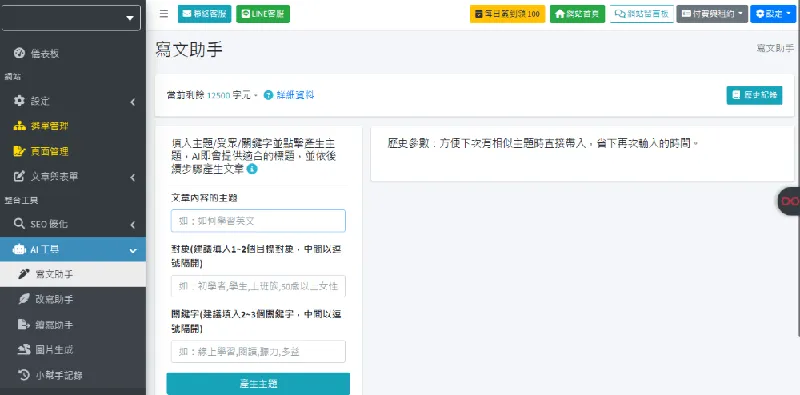The height and width of the screenshot is (395, 800).
Task: Expand the 文章與表單 chevron
Action: [133, 178]
